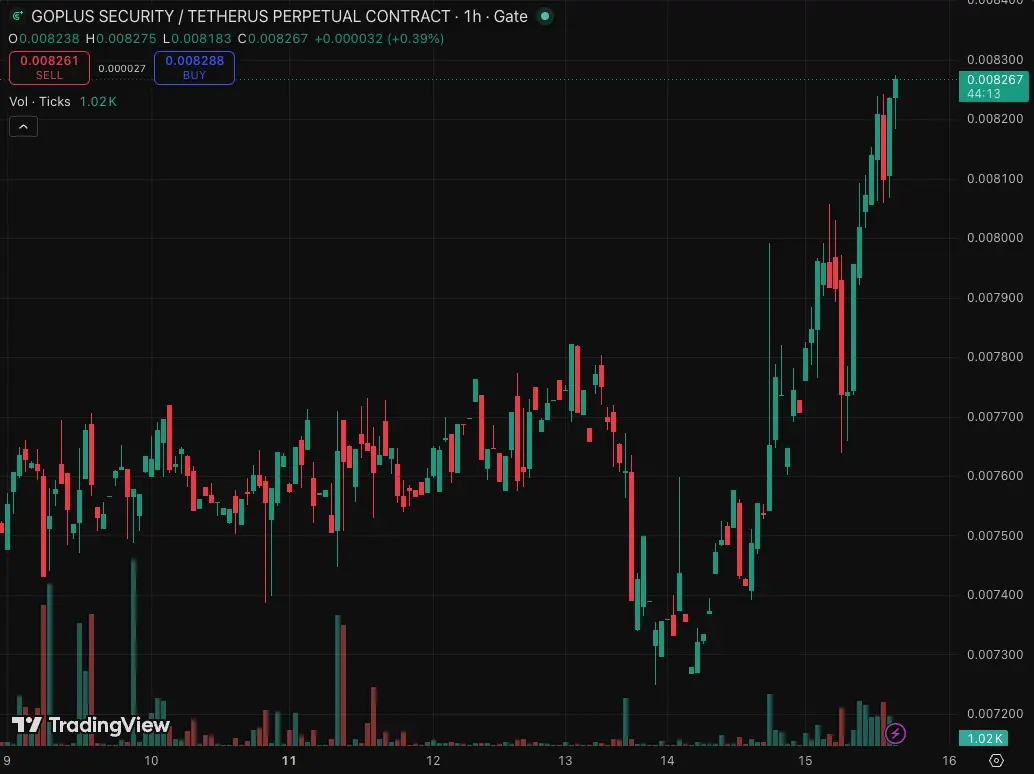Click the 13 date label on time axis
Screen dimensions: 1034x774
(x=565, y=760)
